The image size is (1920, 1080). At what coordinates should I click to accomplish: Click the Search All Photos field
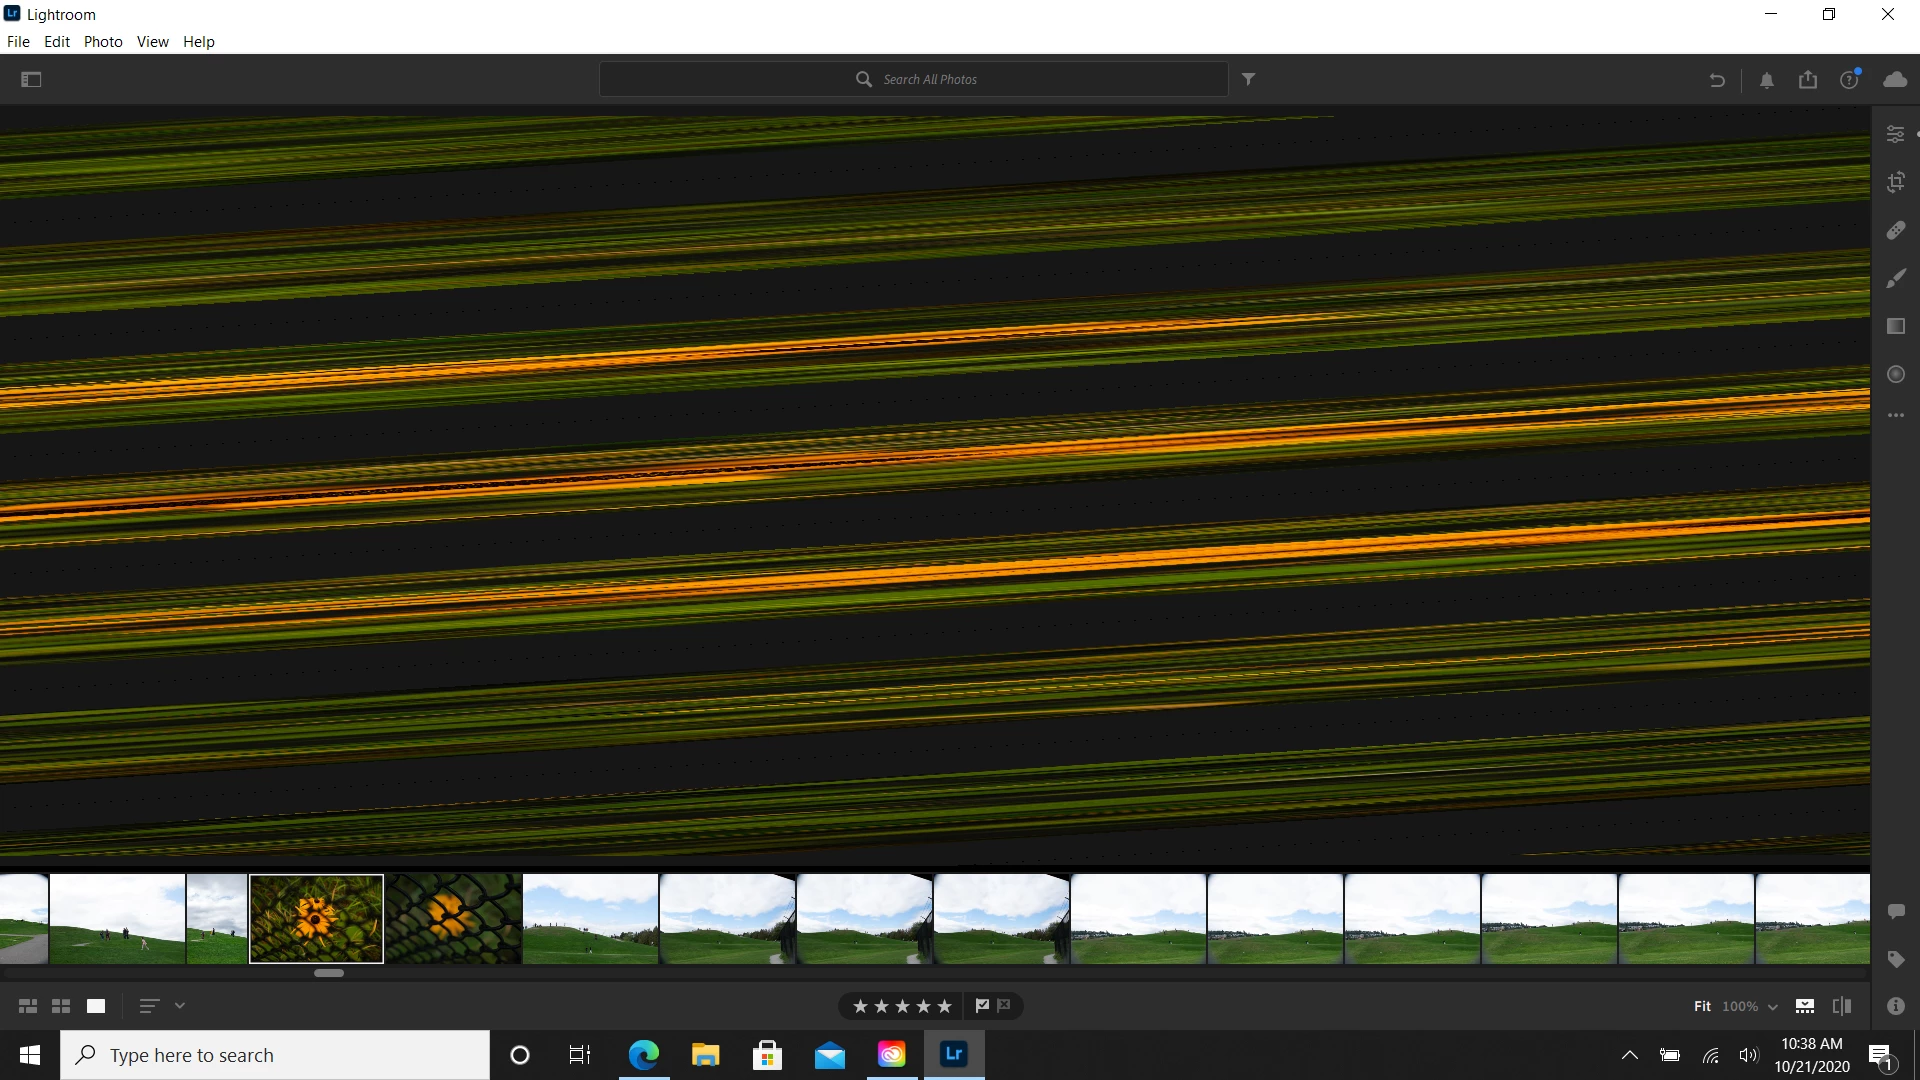point(930,79)
